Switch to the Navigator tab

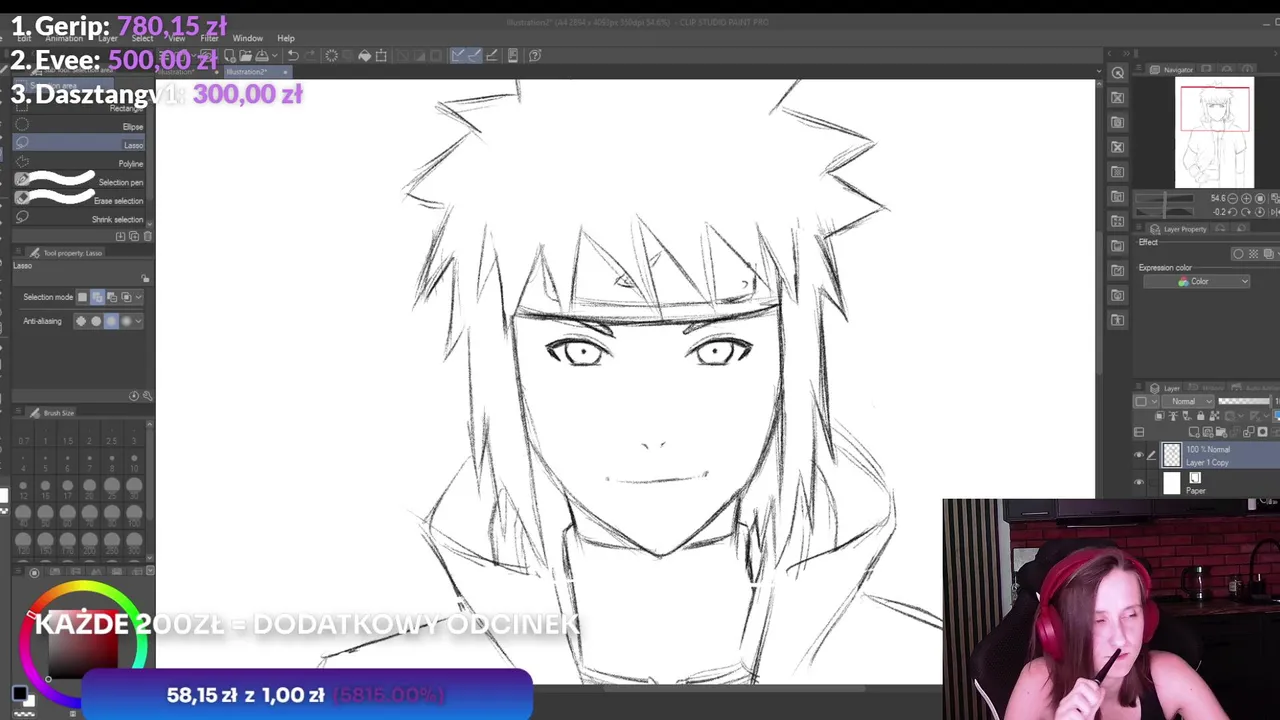1172,70
